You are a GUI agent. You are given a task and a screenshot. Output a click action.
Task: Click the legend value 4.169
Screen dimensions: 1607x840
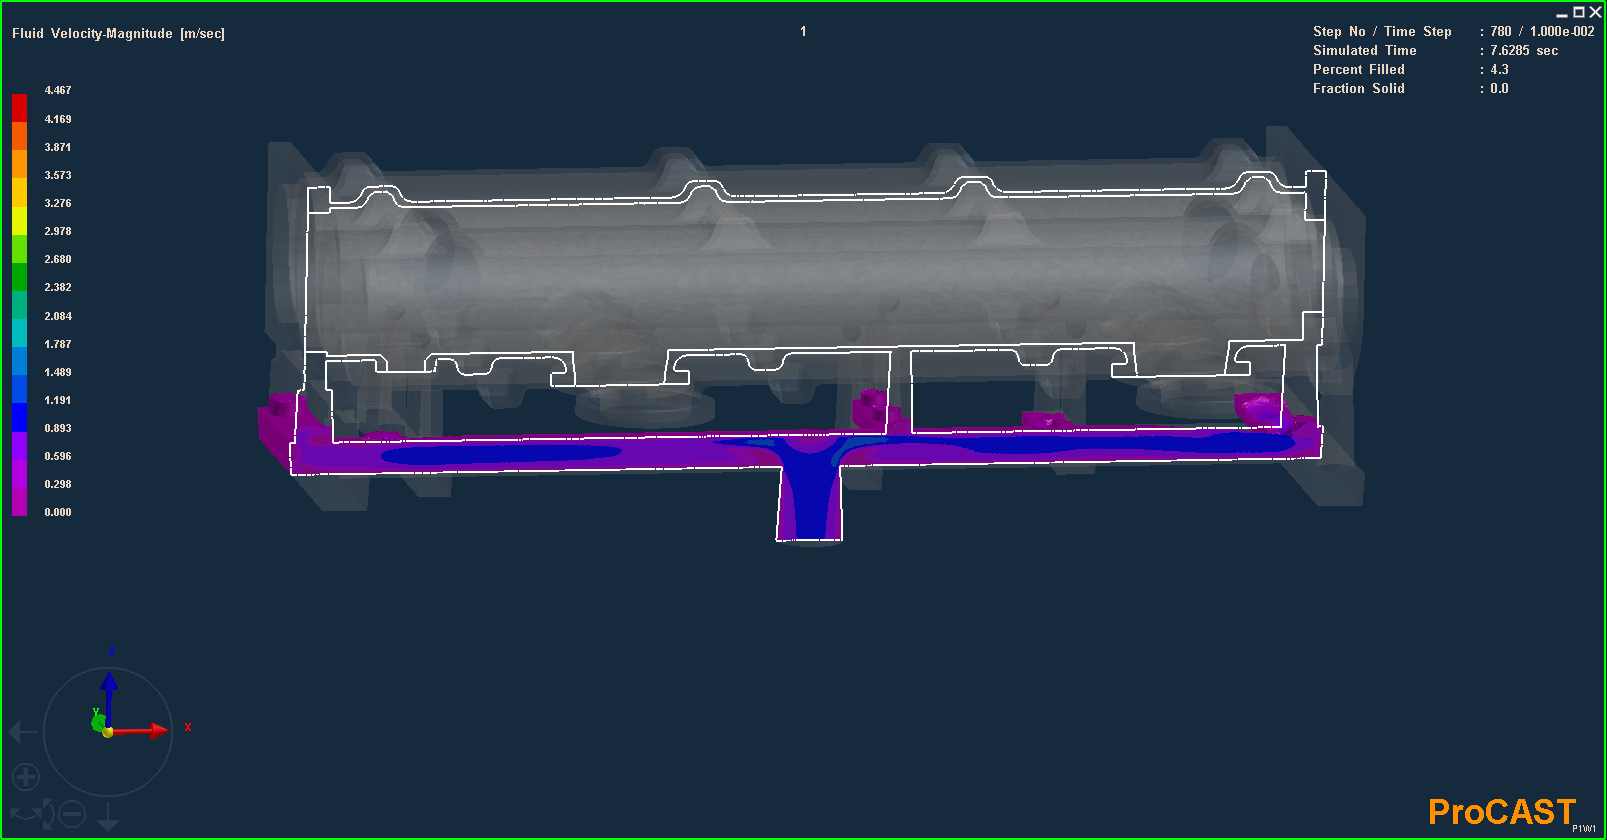pyautogui.click(x=58, y=119)
